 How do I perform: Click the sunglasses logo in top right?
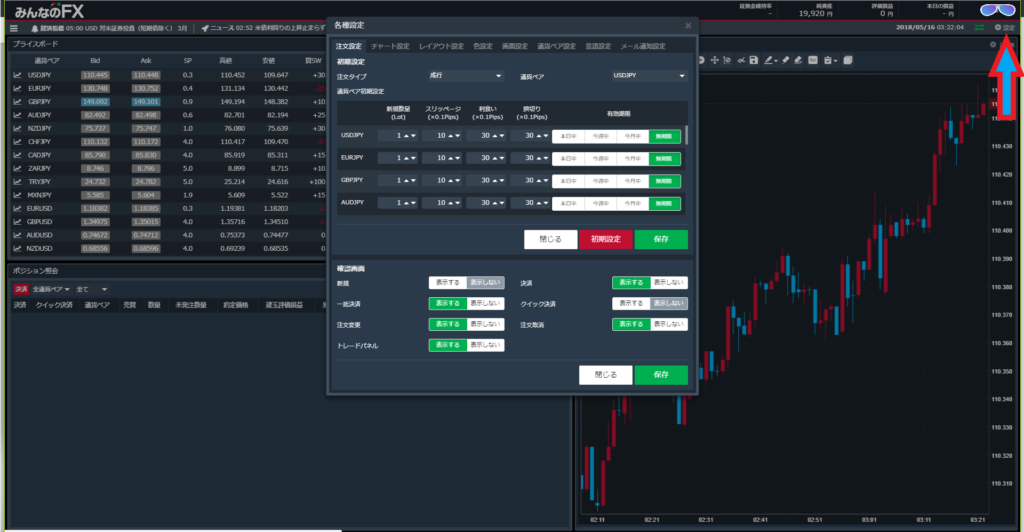(x=998, y=10)
